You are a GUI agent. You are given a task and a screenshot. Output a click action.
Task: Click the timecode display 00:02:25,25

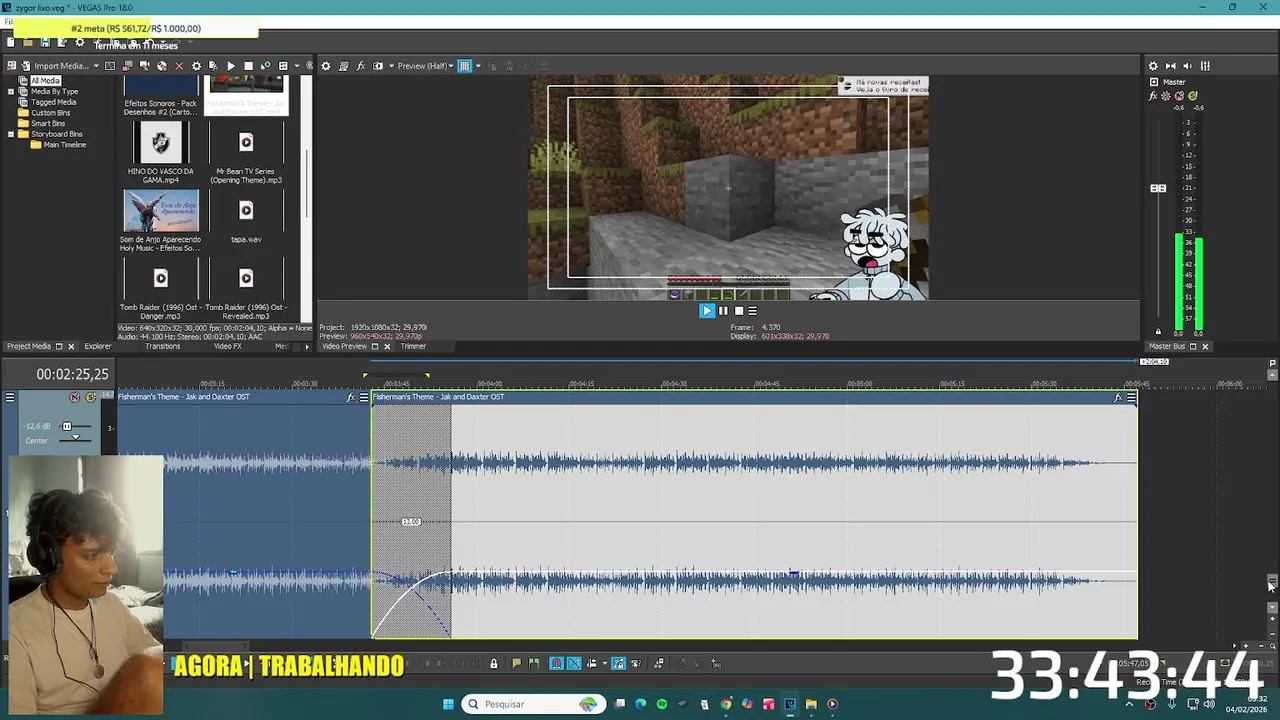click(72, 374)
